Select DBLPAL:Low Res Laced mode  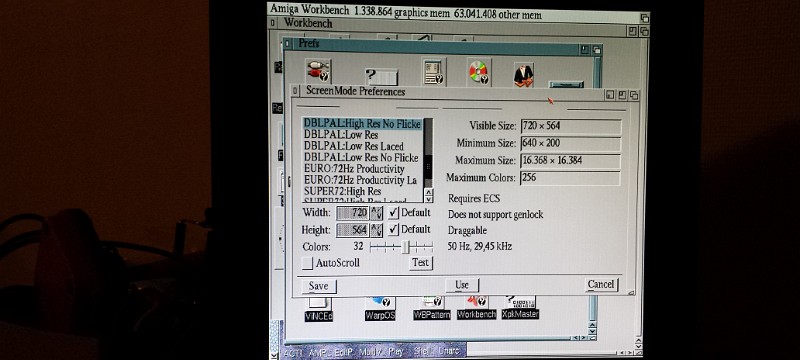(x=354, y=146)
